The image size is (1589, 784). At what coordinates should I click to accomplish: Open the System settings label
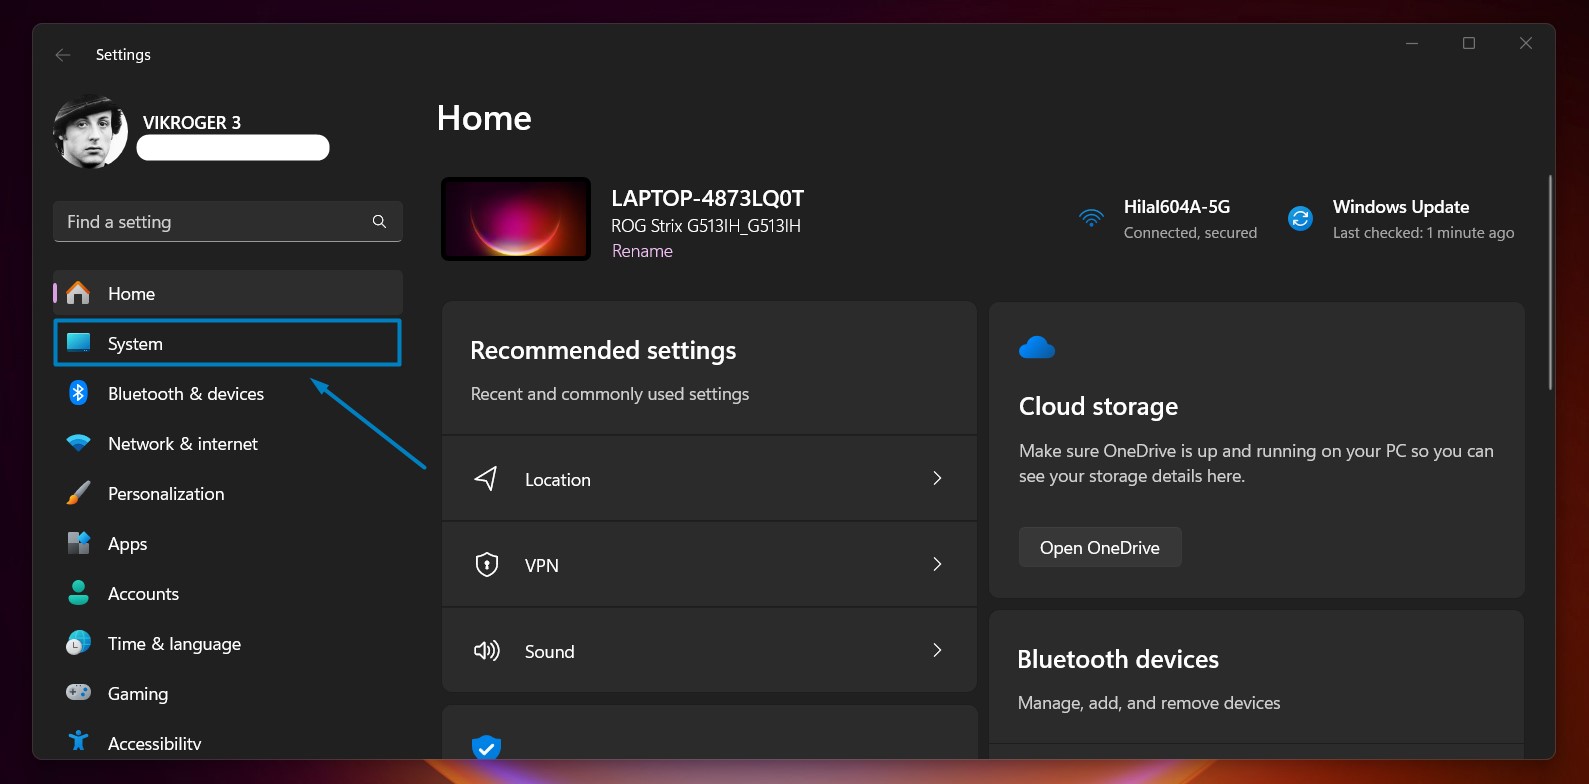(135, 344)
